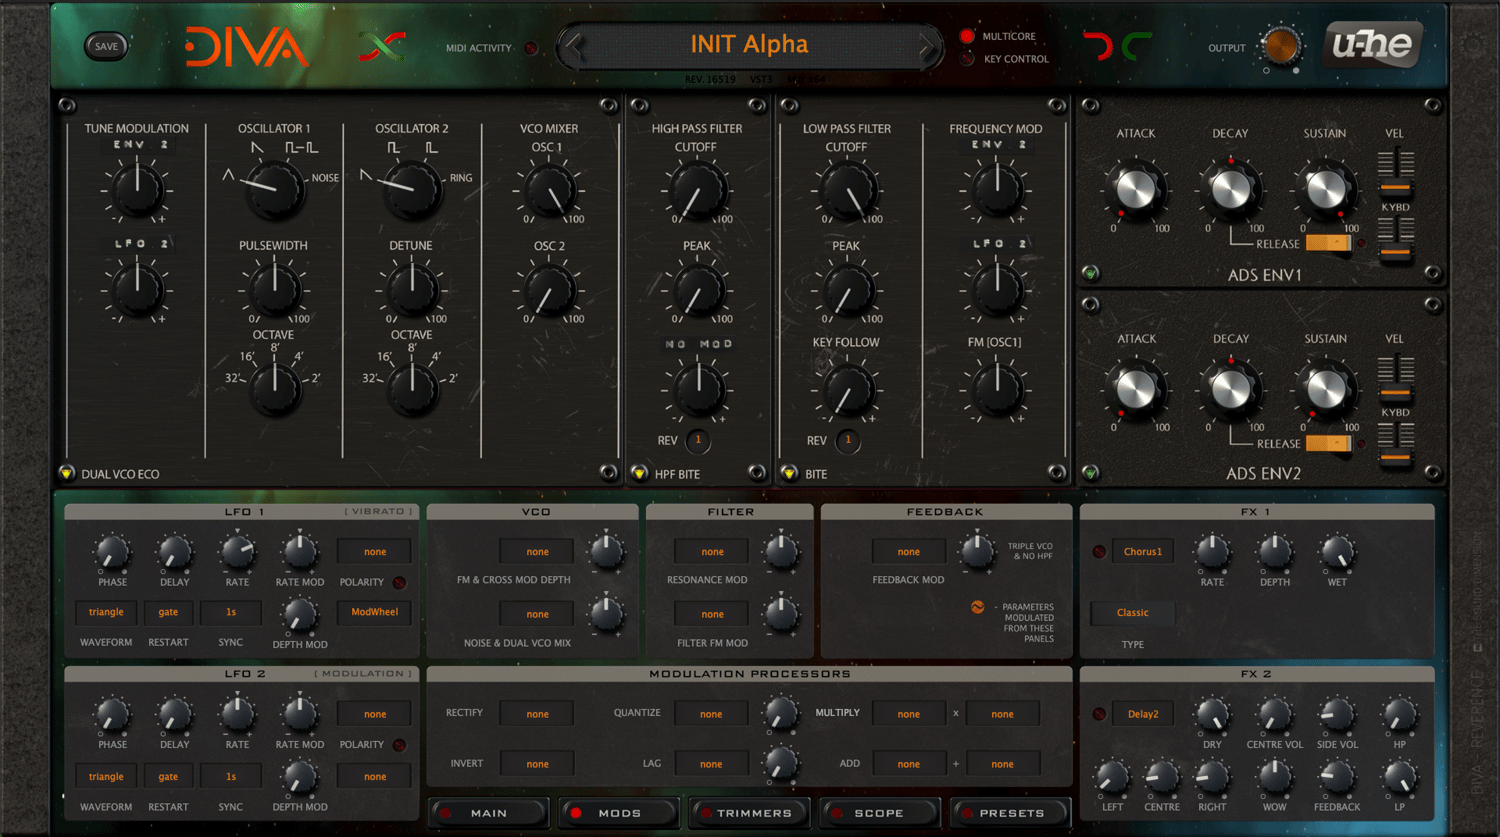Screen dimensions: 1500x837
Task: Flip the Release switch on ADS ENV1
Action: coord(1328,243)
